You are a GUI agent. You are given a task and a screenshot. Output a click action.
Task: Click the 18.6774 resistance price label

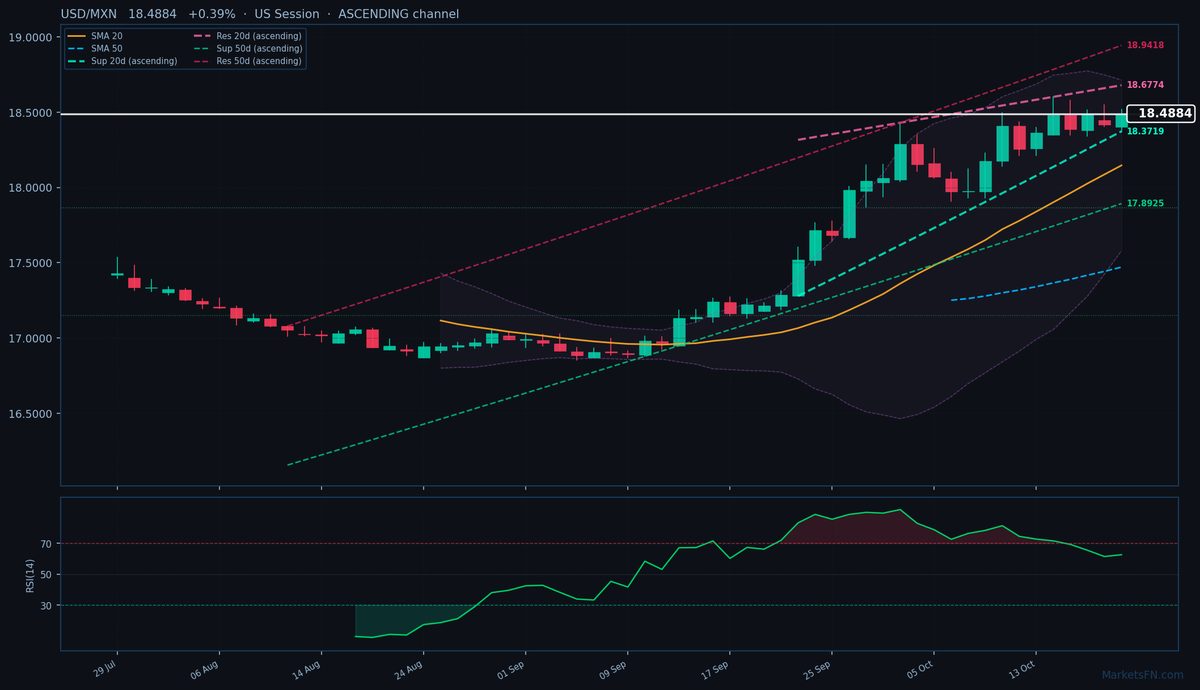[x=1145, y=86]
